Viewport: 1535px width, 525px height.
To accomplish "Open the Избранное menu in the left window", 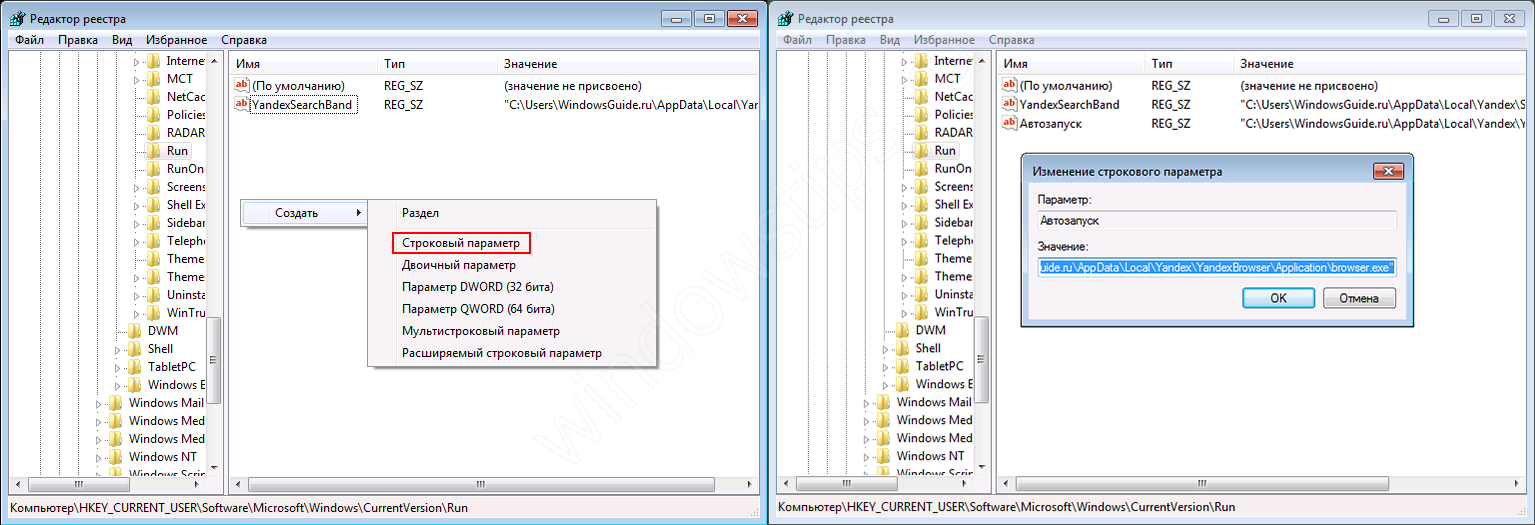I will (176, 40).
